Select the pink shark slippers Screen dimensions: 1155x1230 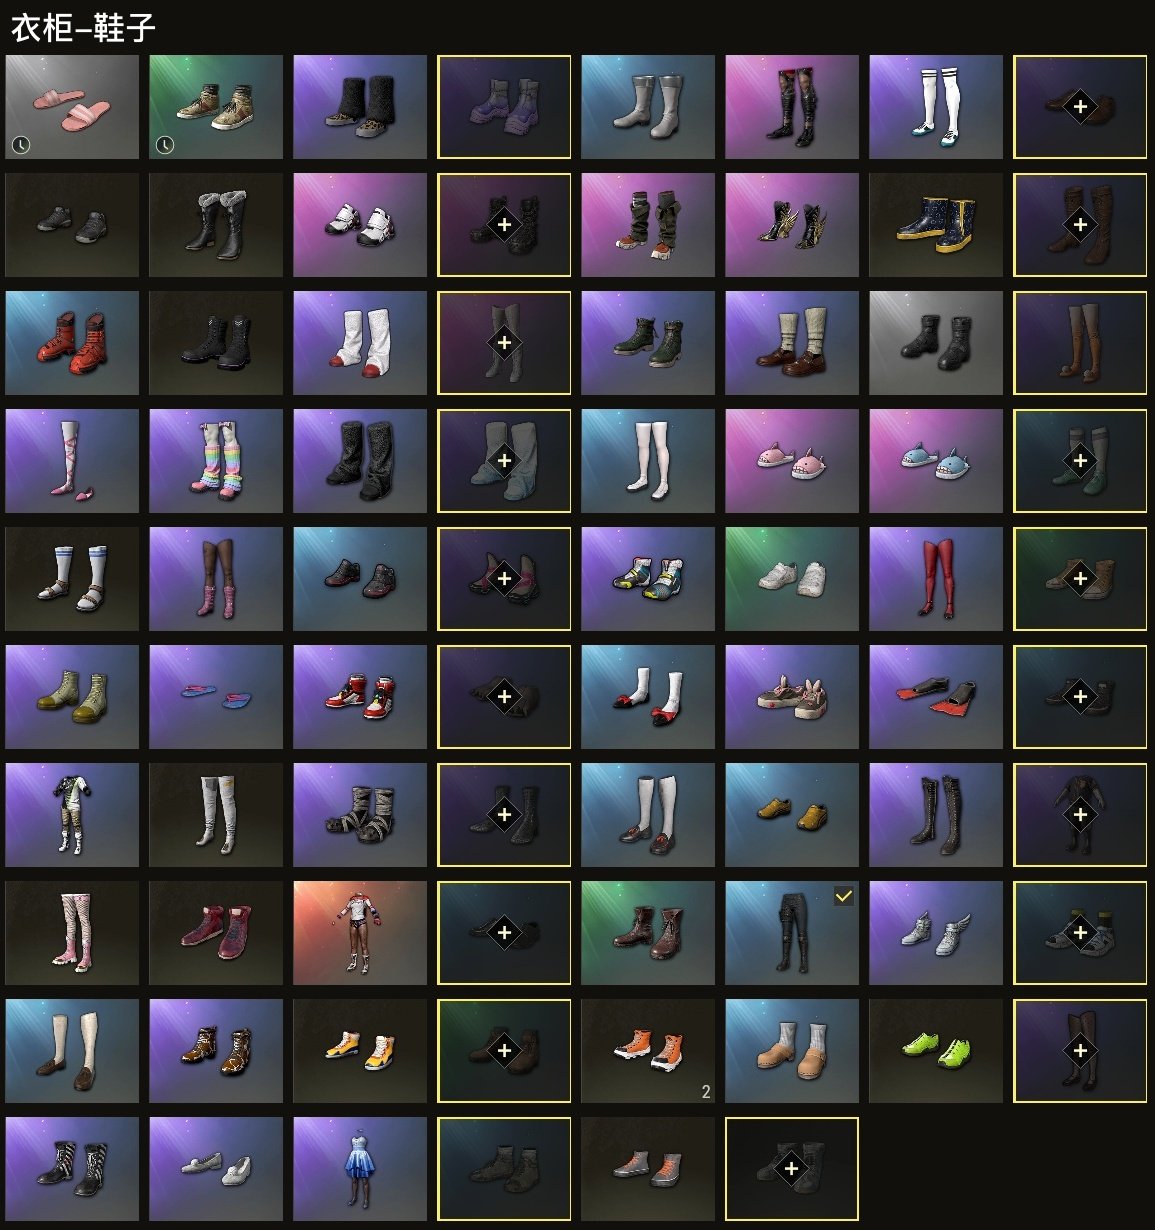point(792,461)
